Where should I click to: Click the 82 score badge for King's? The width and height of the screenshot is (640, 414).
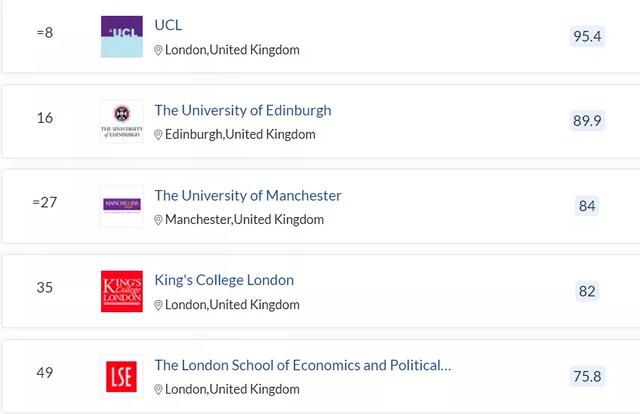(587, 291)
